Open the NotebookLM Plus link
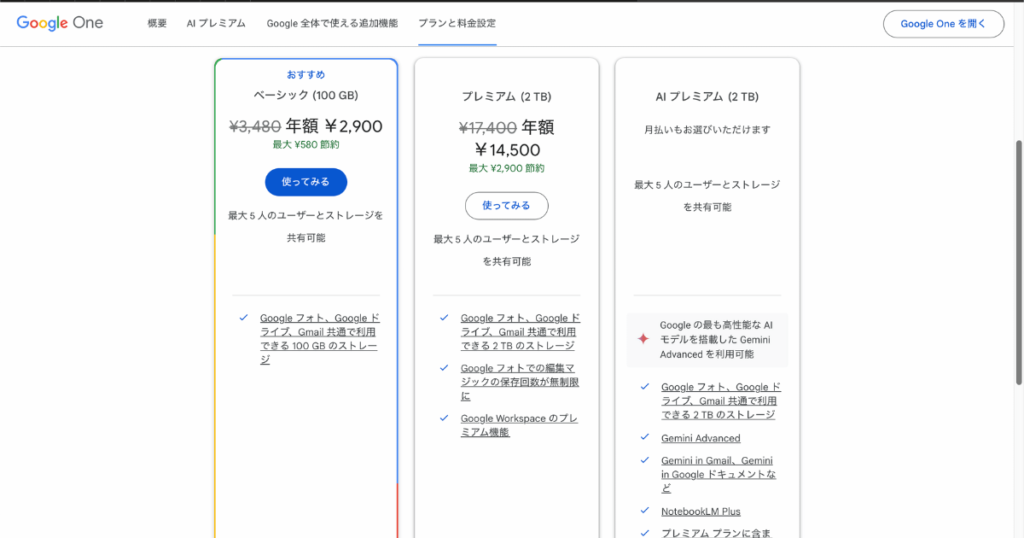 (701, 511)
